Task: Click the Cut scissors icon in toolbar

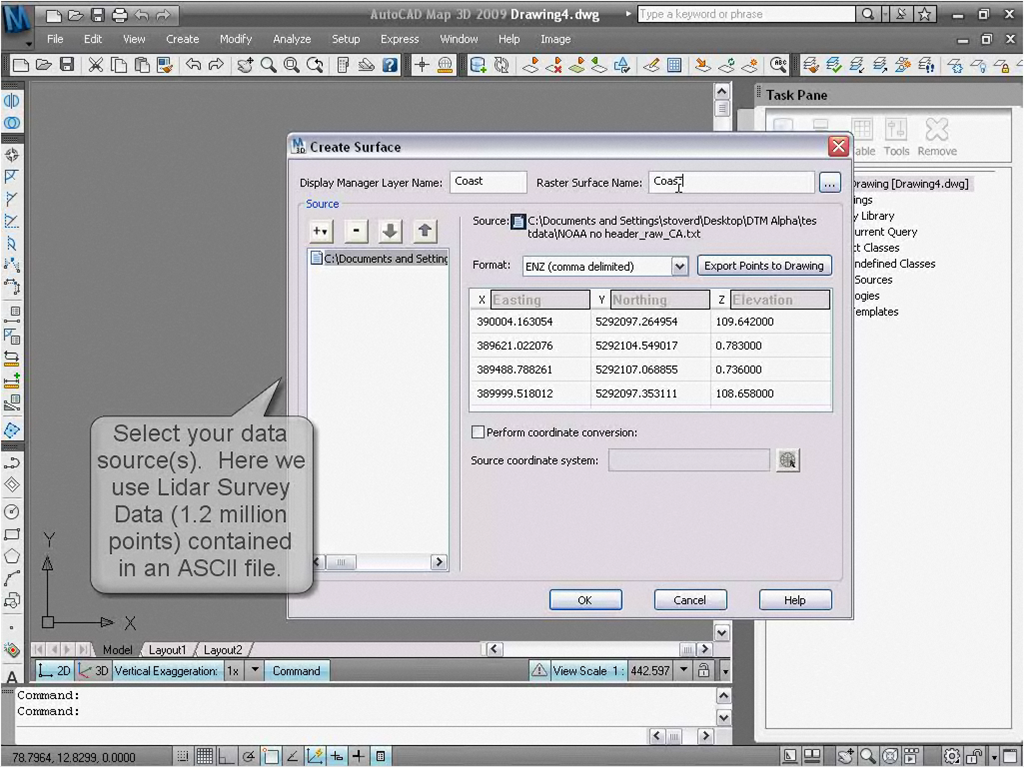Action: tap(95, 65)
